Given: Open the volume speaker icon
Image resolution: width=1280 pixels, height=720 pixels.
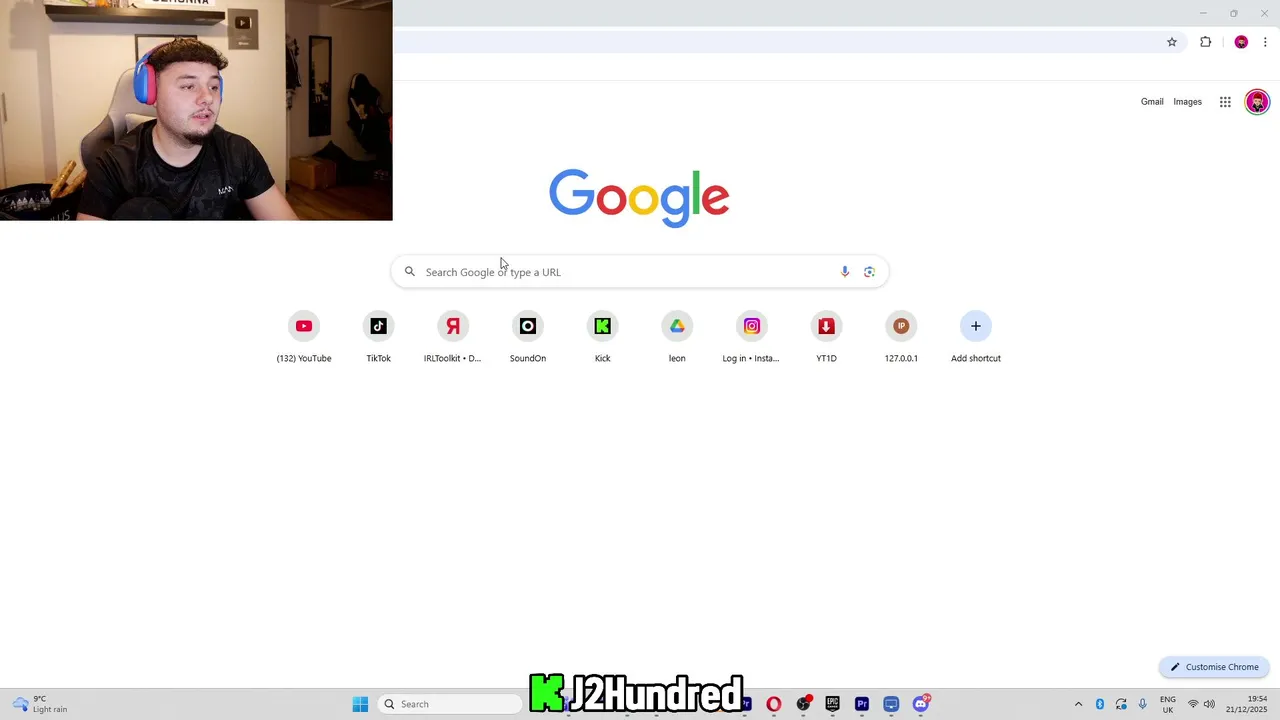Looking at the screenshot, I should click(x=1209, y=704).
